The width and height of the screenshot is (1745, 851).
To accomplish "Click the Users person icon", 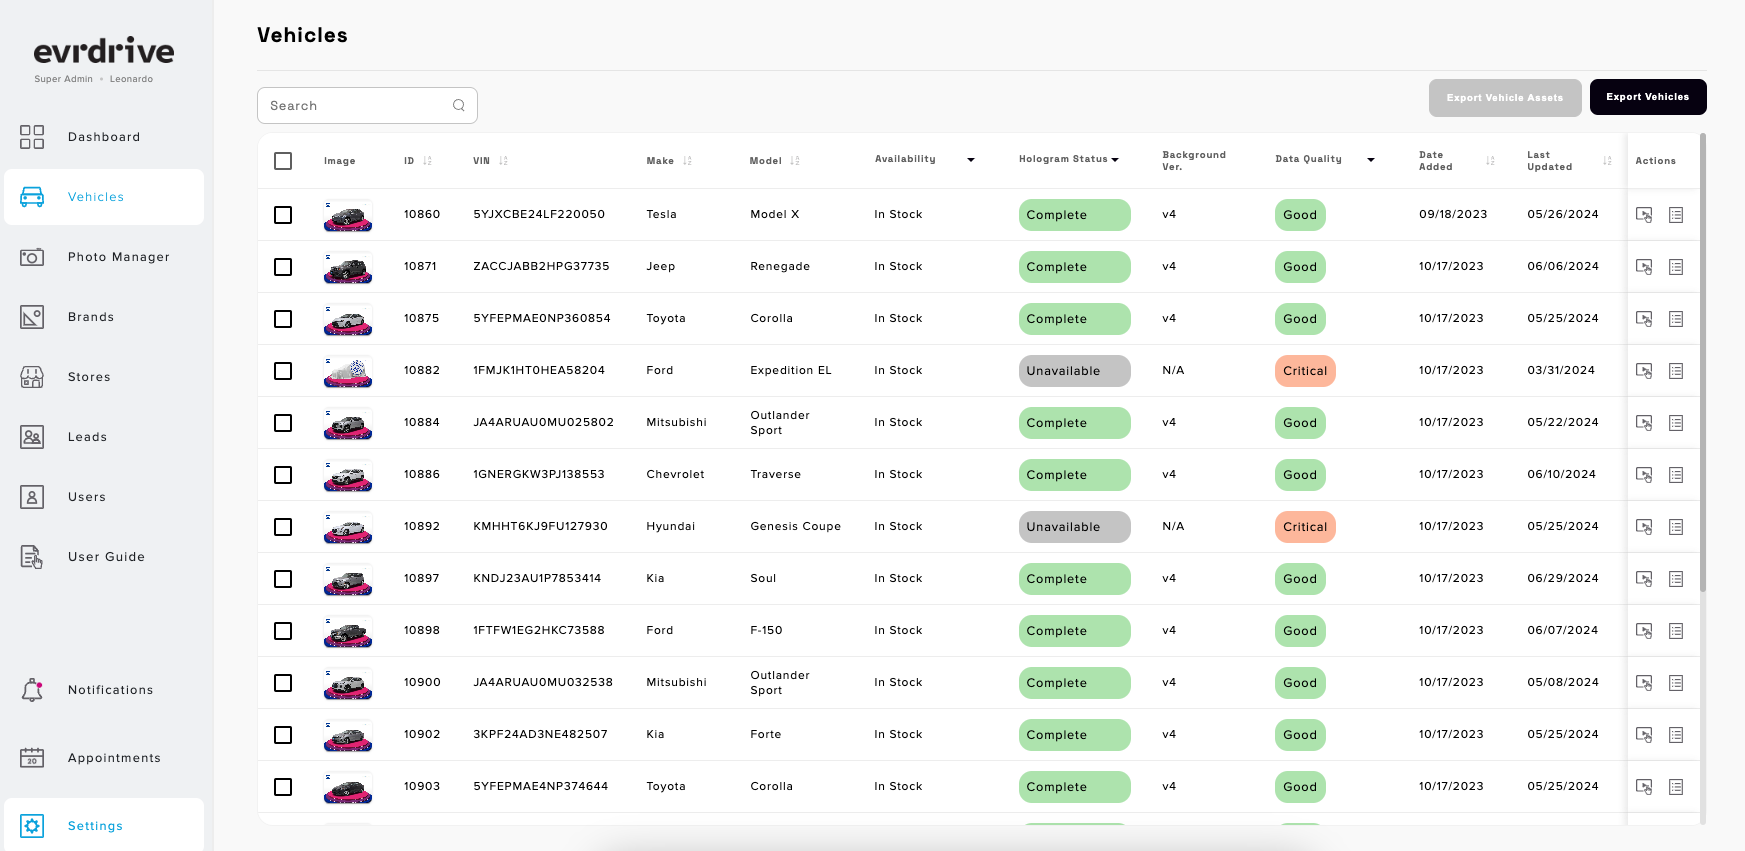I will (32, 497).
